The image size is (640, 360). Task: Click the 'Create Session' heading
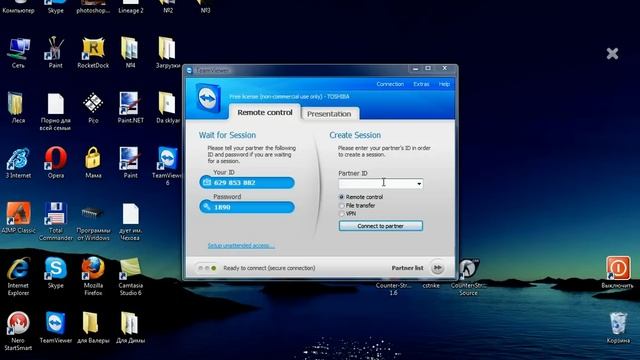(355, 135)
